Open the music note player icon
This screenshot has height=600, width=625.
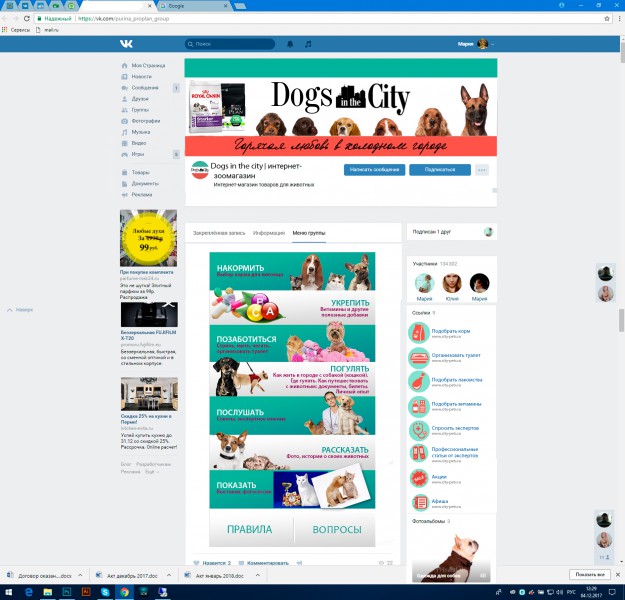[308, 44]
